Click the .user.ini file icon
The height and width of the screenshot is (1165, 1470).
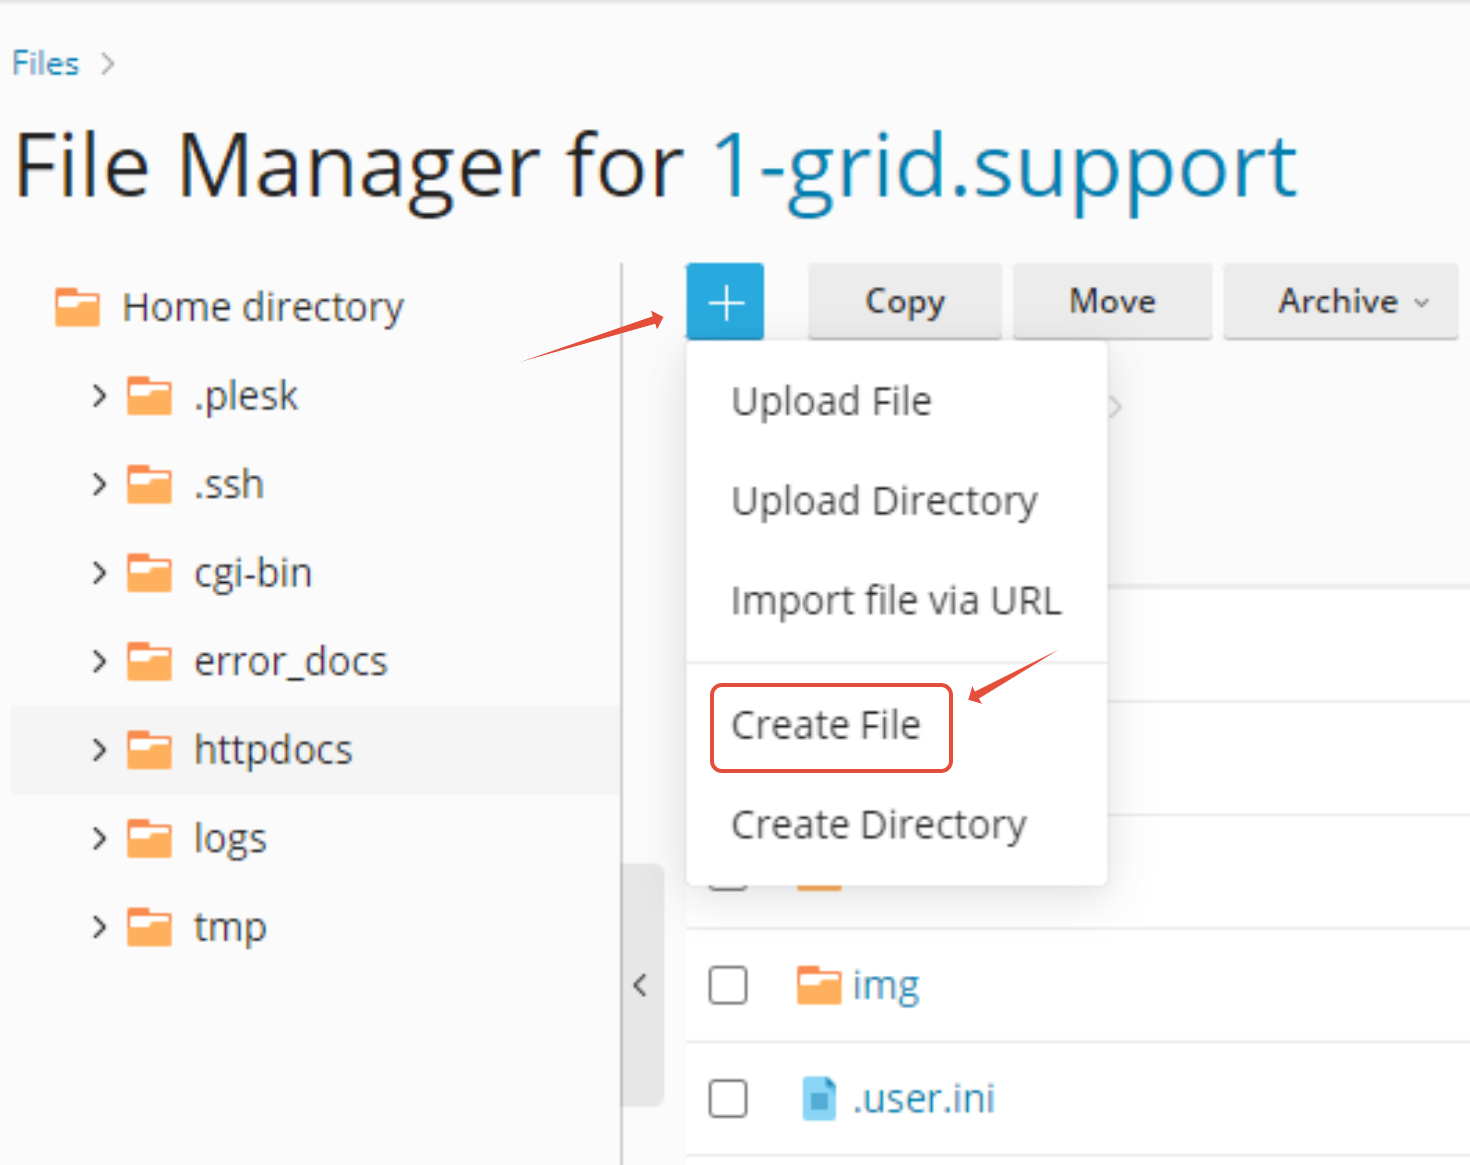[x=820, y=1098]
